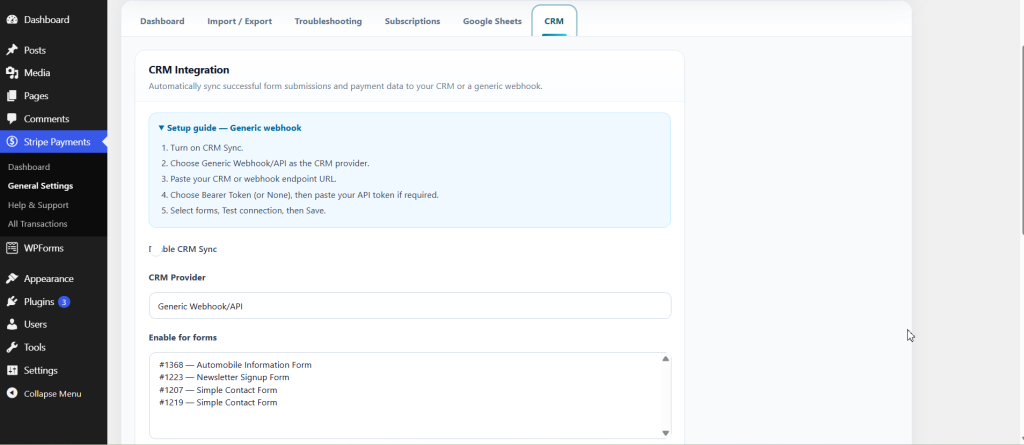Select #1219 — Simple Contact Form
1024x445 pixels.
point(218,403)
